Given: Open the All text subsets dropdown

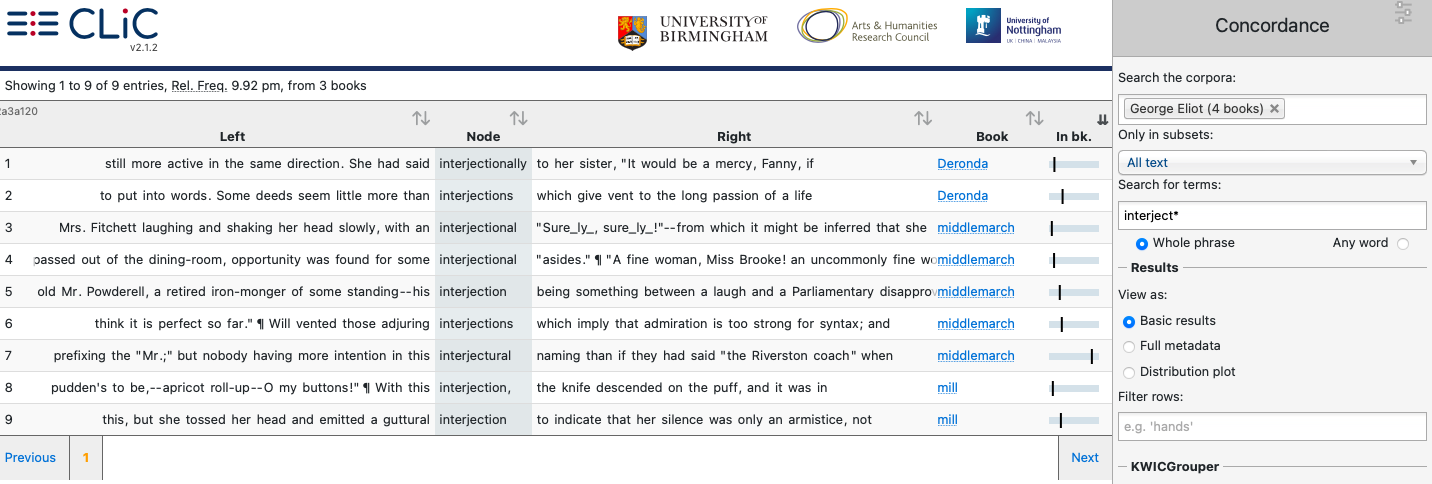Looking at the screenshot, I should pos(1271,163).
